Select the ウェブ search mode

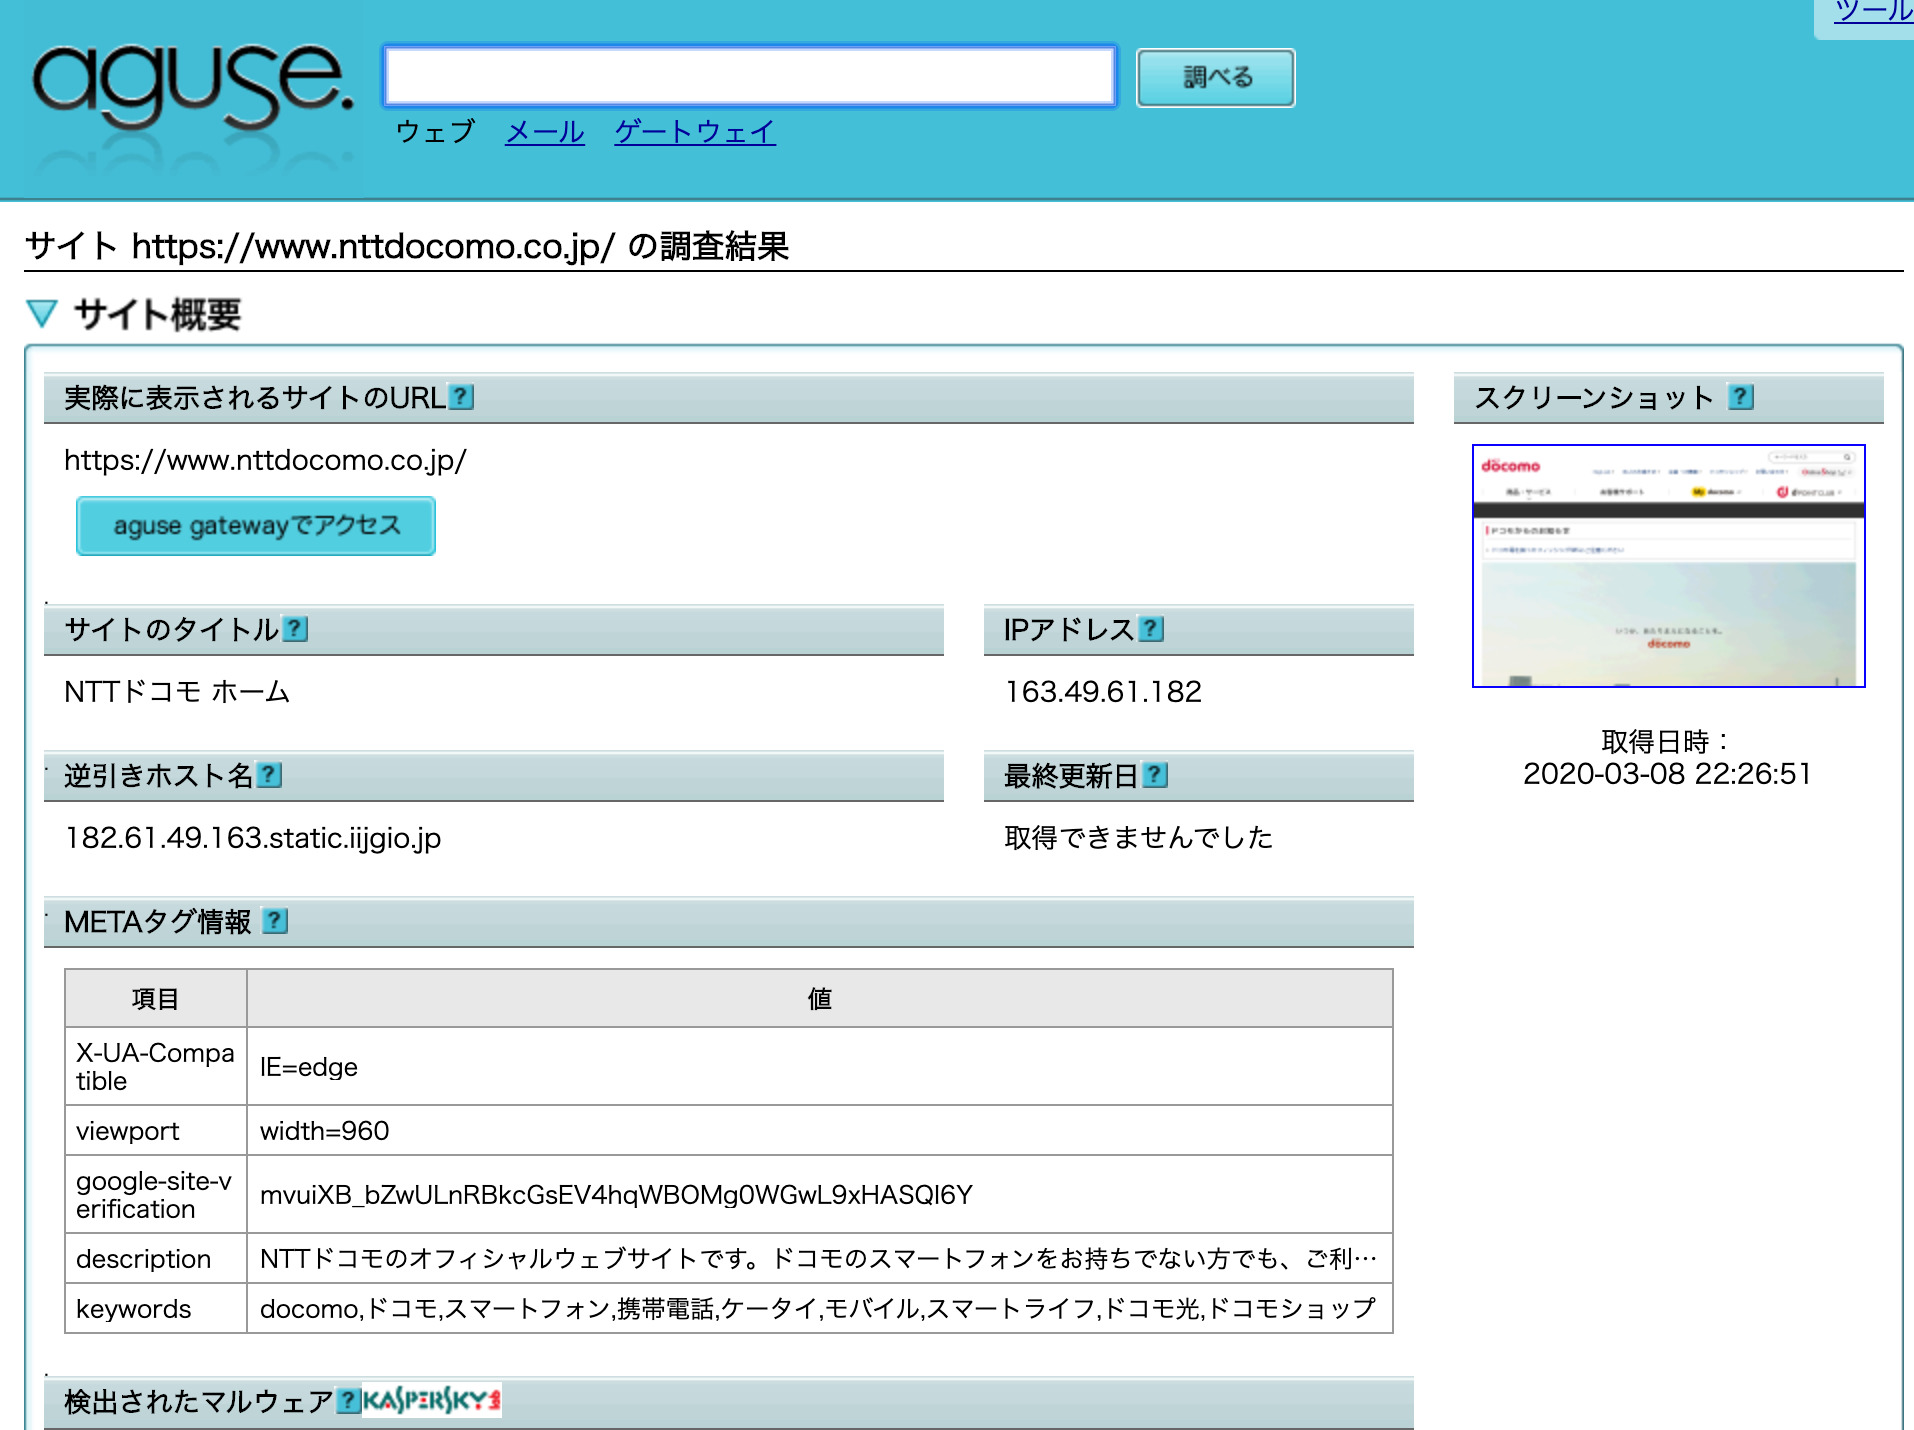435,132
